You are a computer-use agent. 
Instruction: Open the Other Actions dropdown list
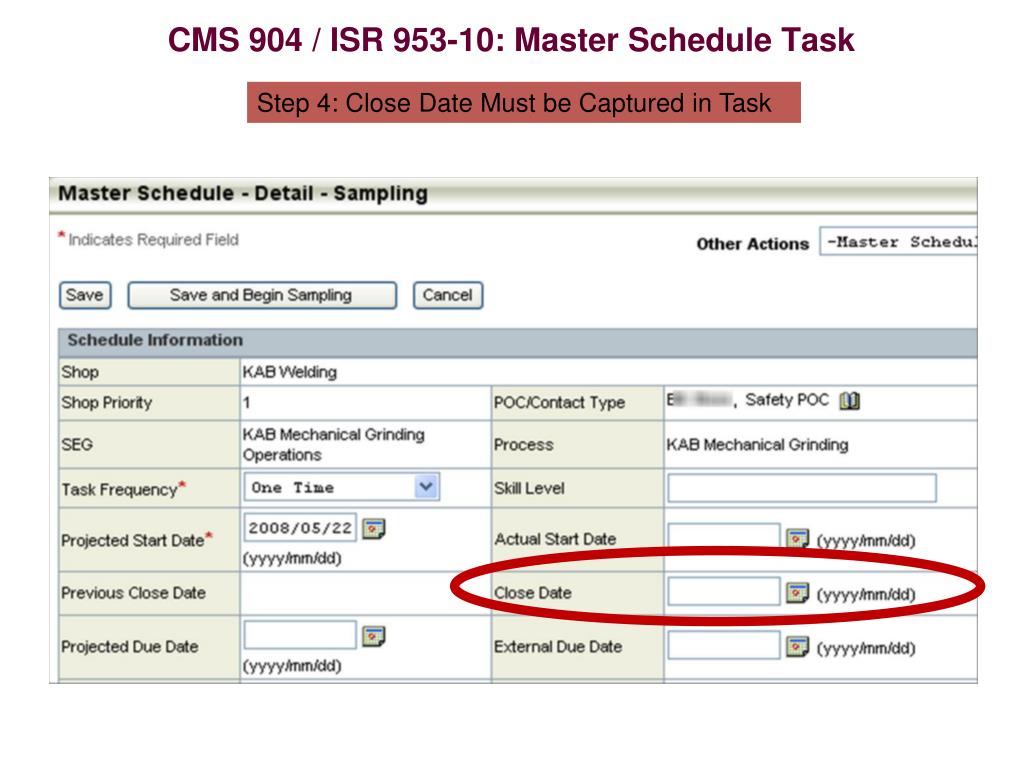click(x=898, y=242)
